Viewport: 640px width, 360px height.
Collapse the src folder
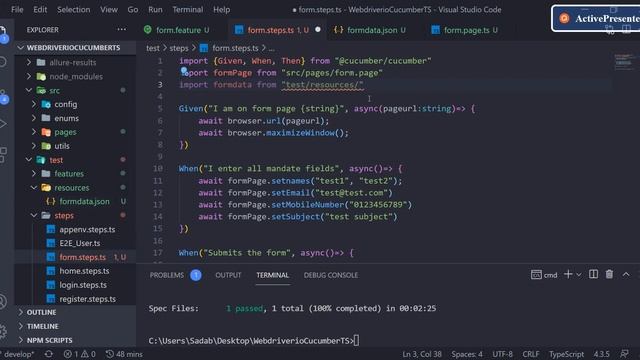(76, 90)
